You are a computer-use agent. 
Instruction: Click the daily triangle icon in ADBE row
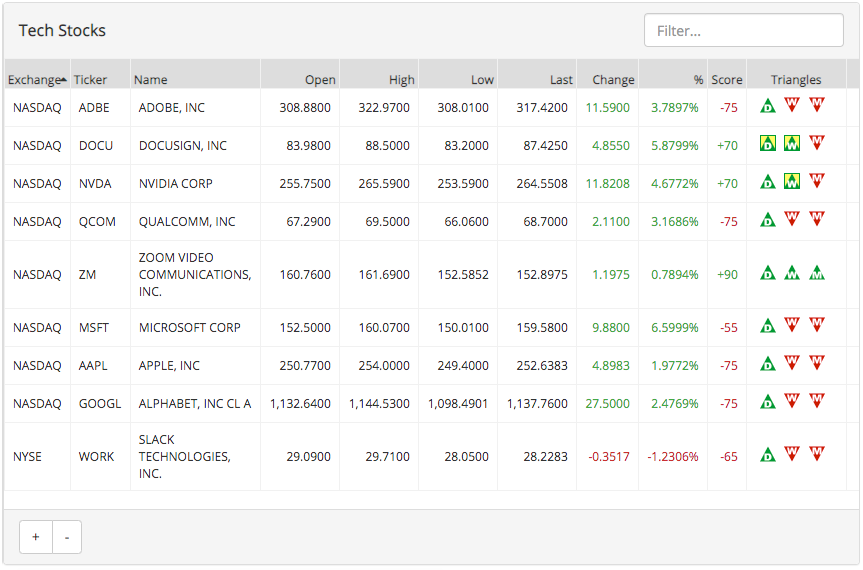(x=767, y=106)
